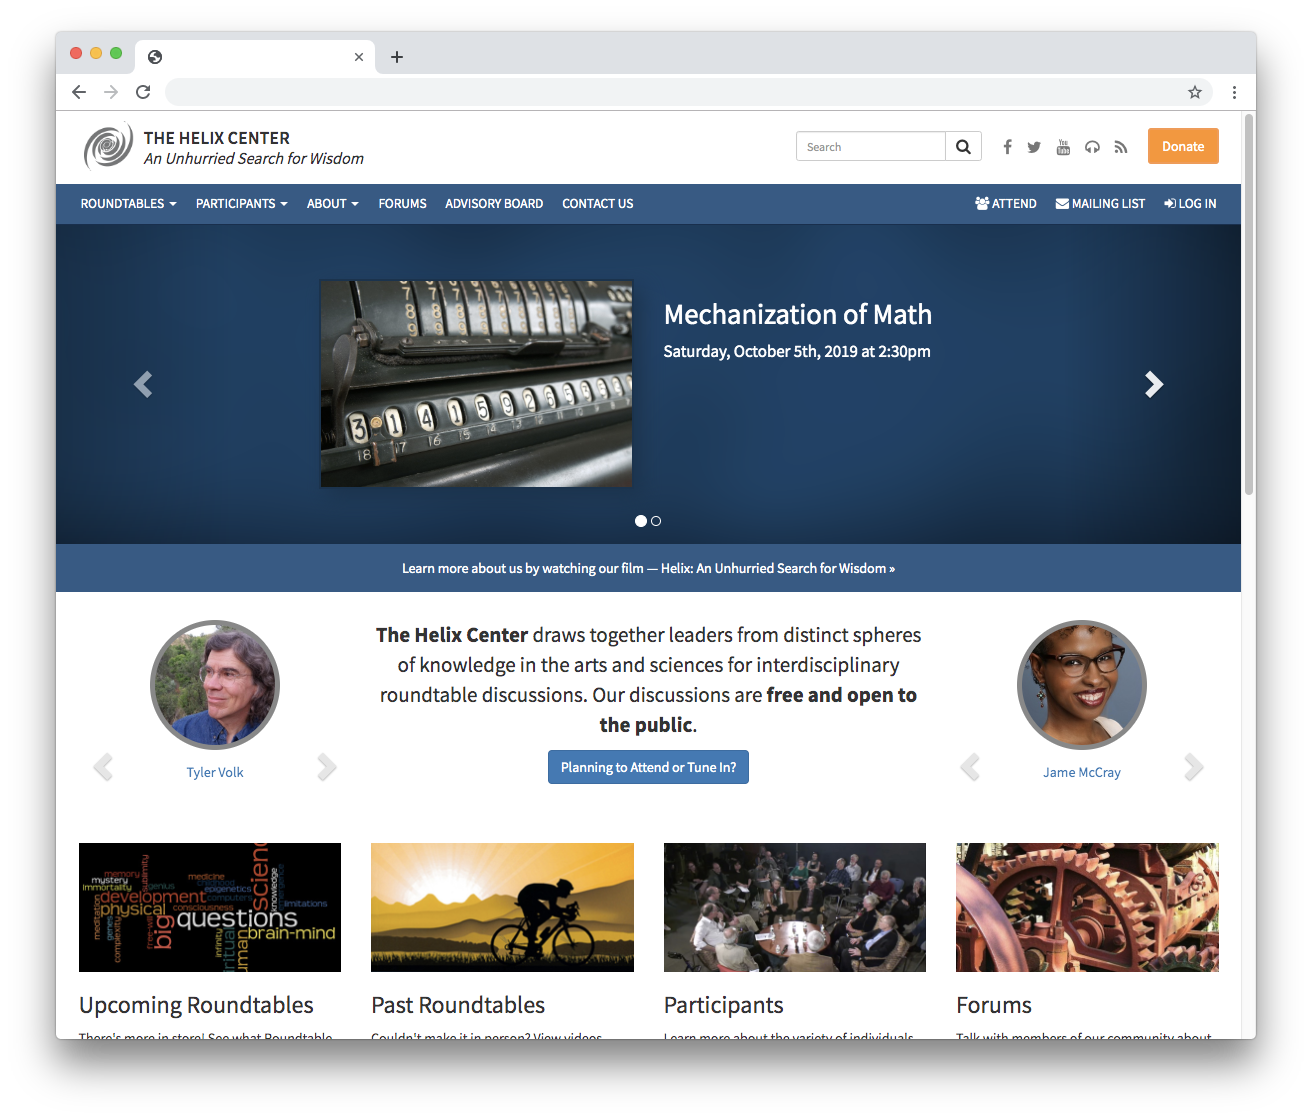Open the Twitter icon link
The width and height of the screenshot is (1312, 1119).
(1034, 147)
